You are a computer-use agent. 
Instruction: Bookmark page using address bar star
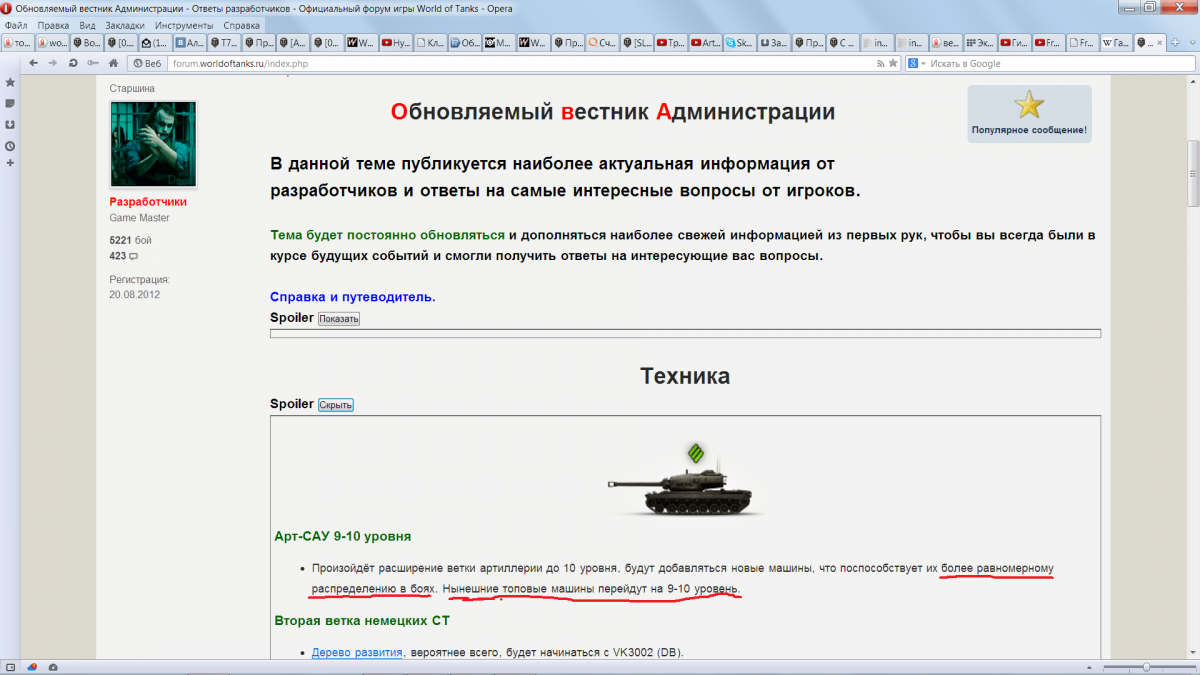(x=893, y=63)
